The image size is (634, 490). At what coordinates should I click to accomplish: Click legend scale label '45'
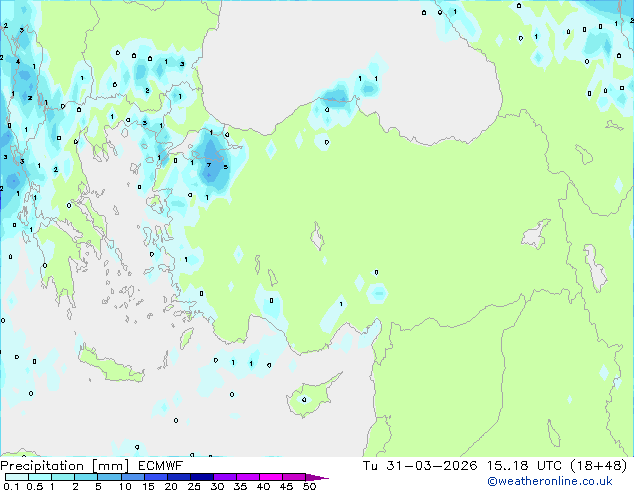pos(286,486)
